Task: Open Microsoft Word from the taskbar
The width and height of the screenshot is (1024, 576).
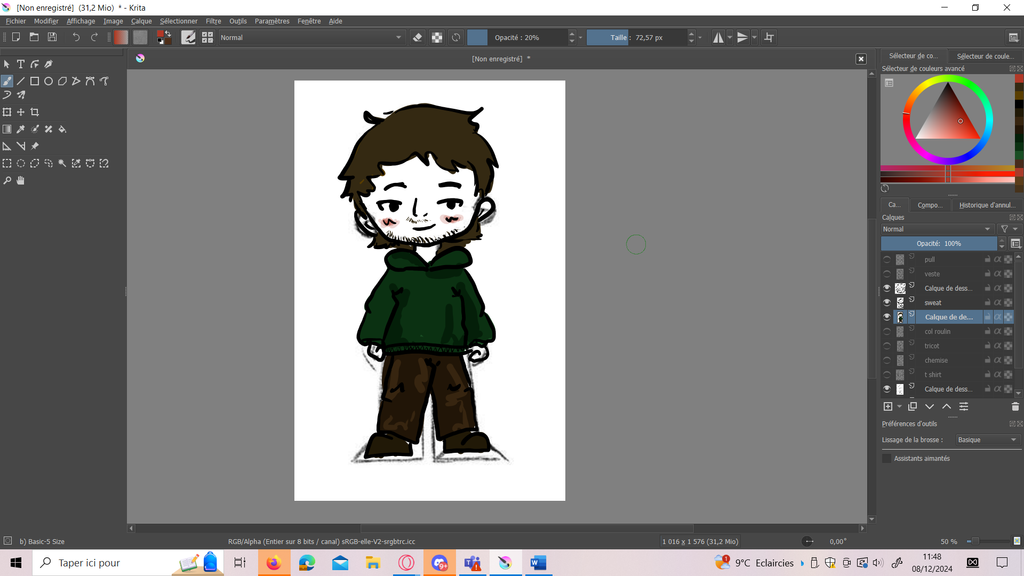Action: coord(538,563)
